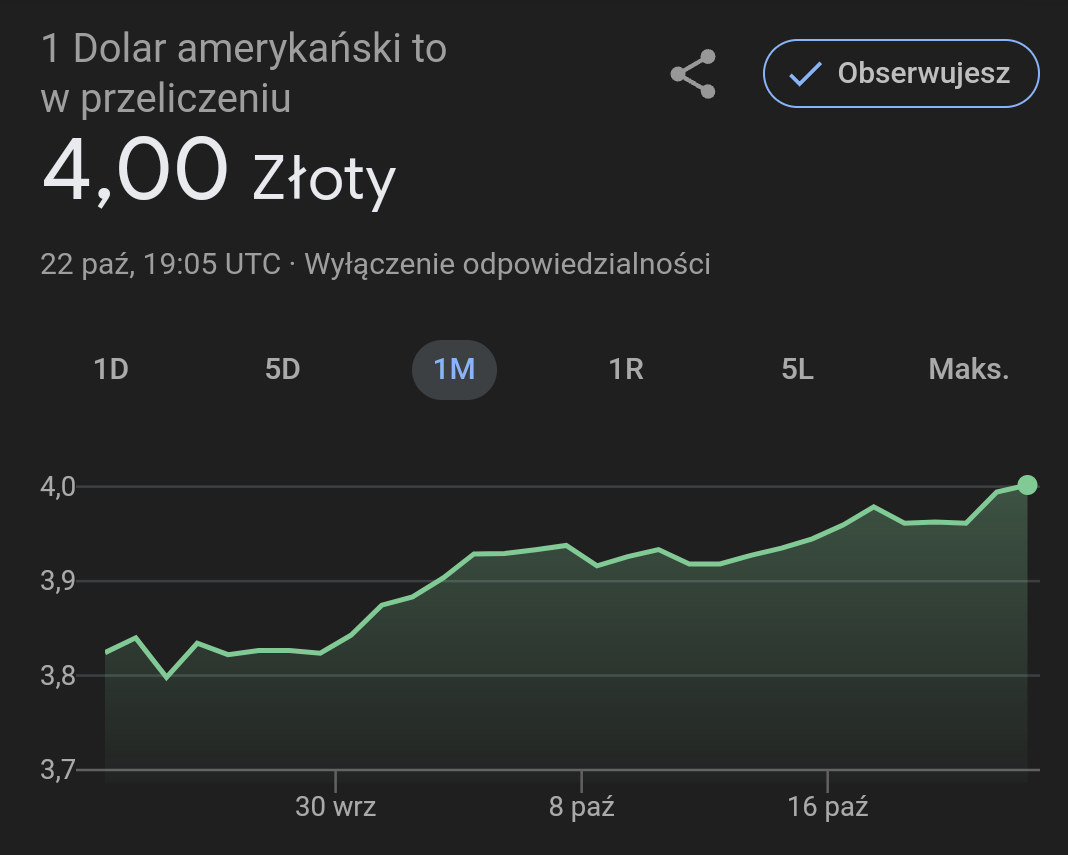Click the 4,00 Złoty exchange rate value
This screenshot has width=1068, height=855.
pyautogui.click(x=219, y=172)
